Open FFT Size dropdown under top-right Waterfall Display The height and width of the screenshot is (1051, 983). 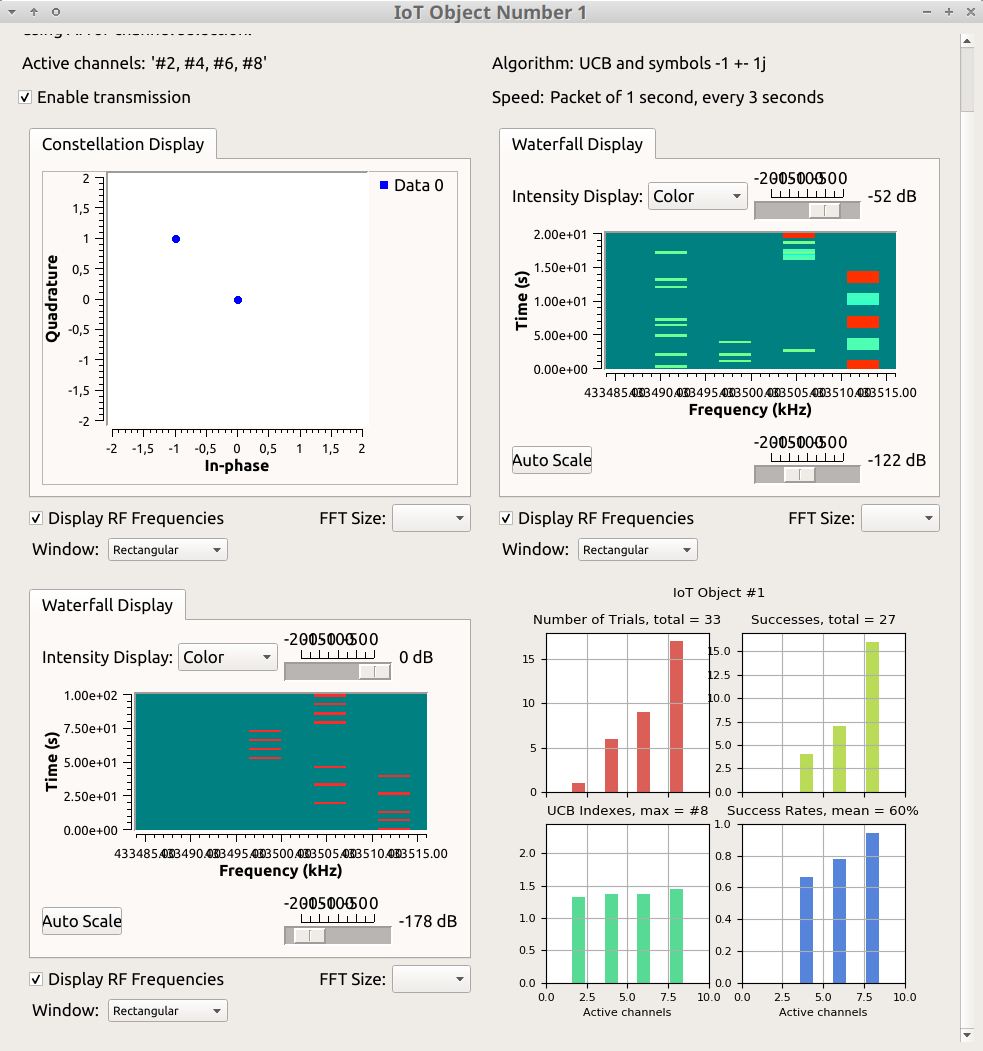coord(900,518)
